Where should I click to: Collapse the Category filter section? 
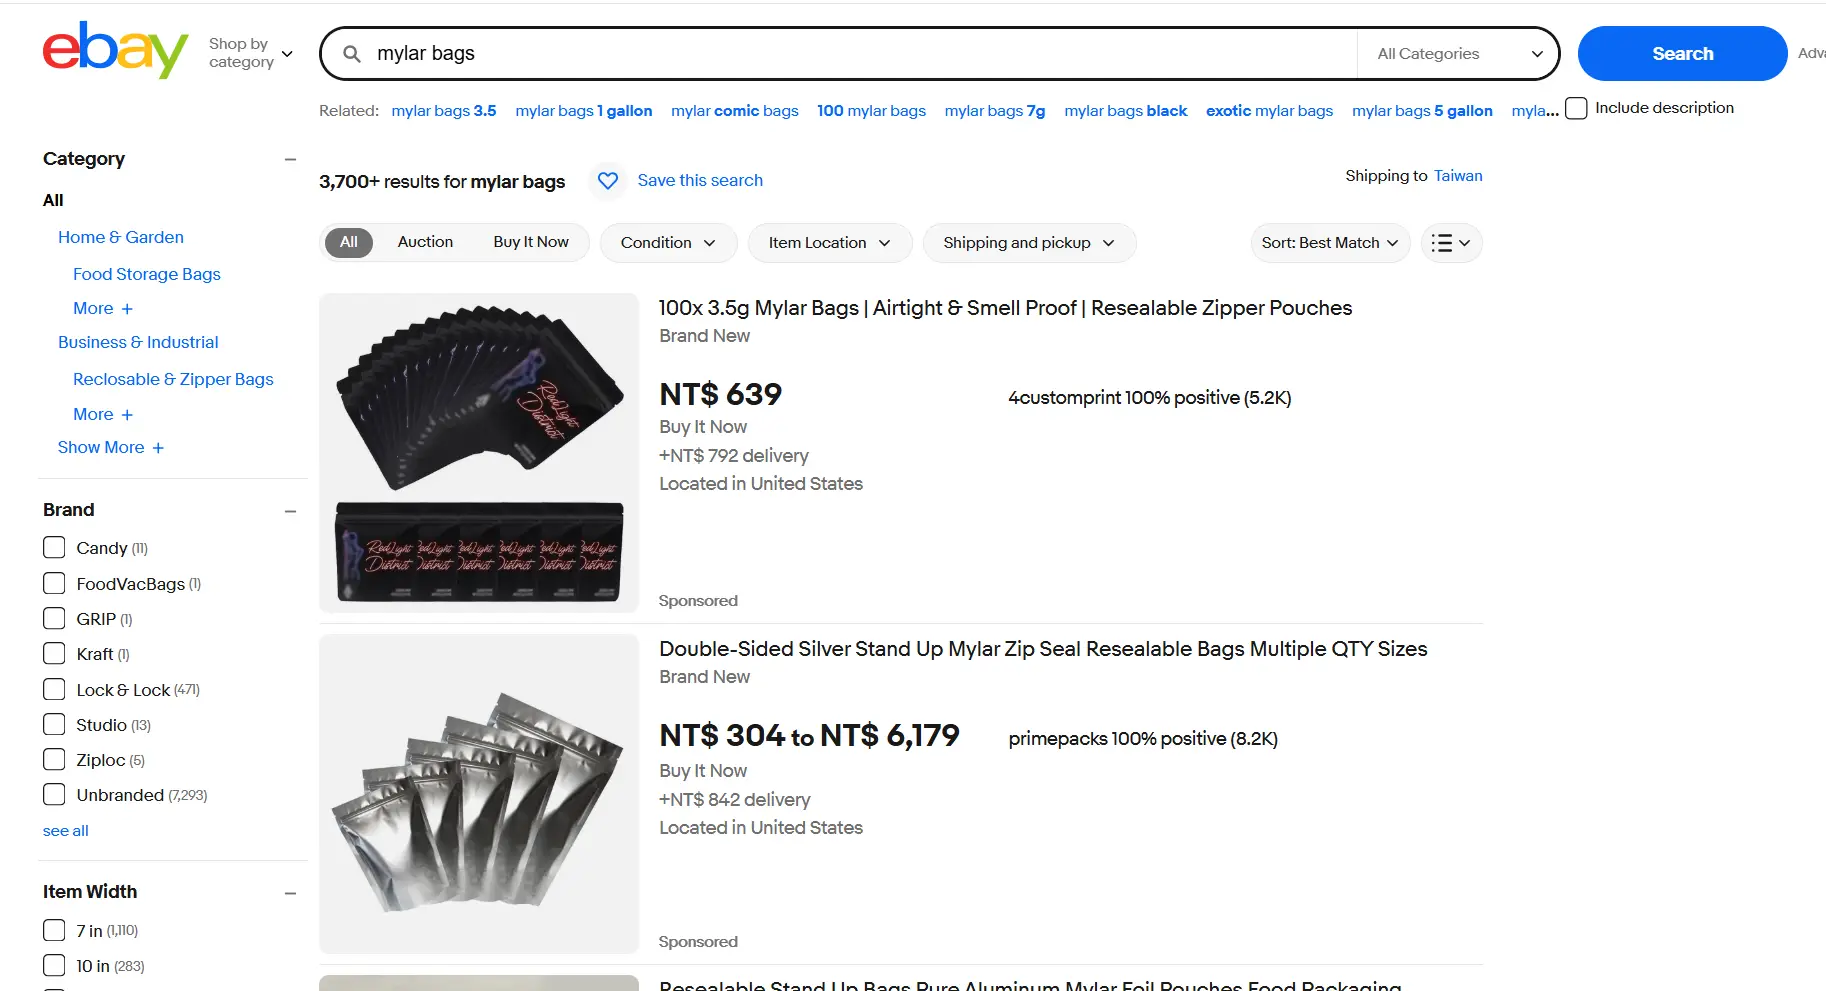tap(290, 159)
